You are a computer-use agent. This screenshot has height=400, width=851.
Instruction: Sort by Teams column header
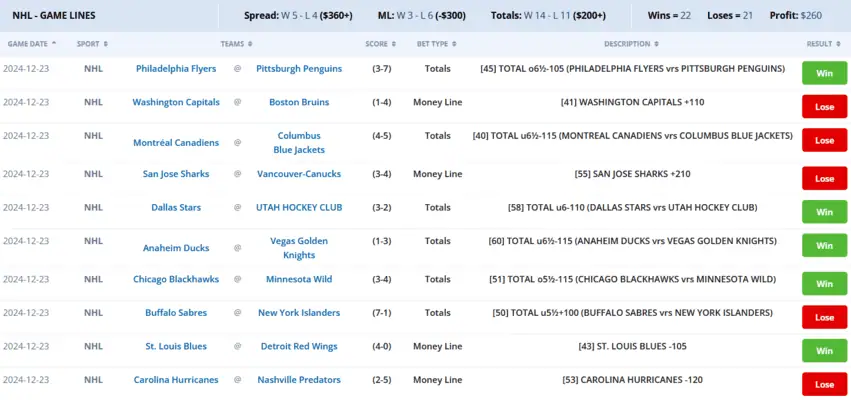click(236, 44)
